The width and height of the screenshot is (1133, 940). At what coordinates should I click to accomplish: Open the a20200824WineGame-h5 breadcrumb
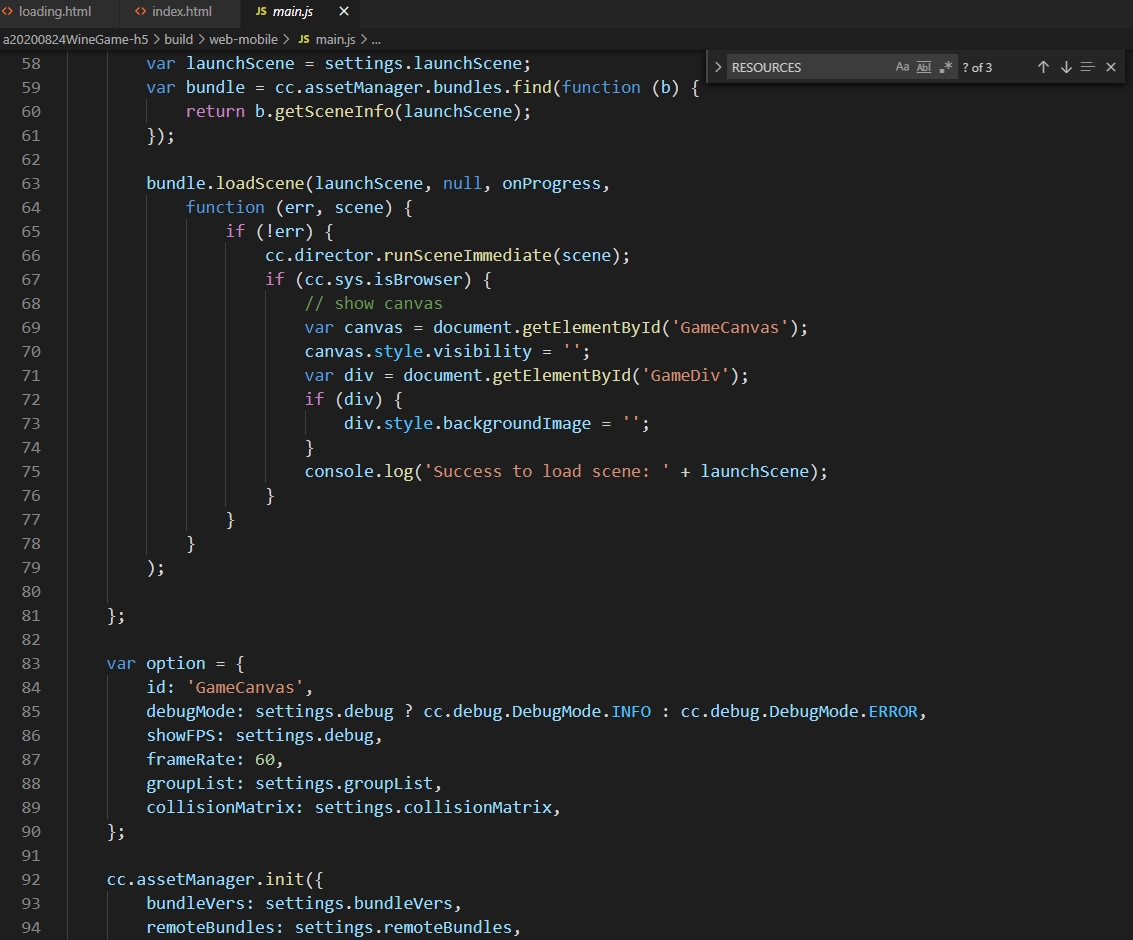tap(75, 40)
